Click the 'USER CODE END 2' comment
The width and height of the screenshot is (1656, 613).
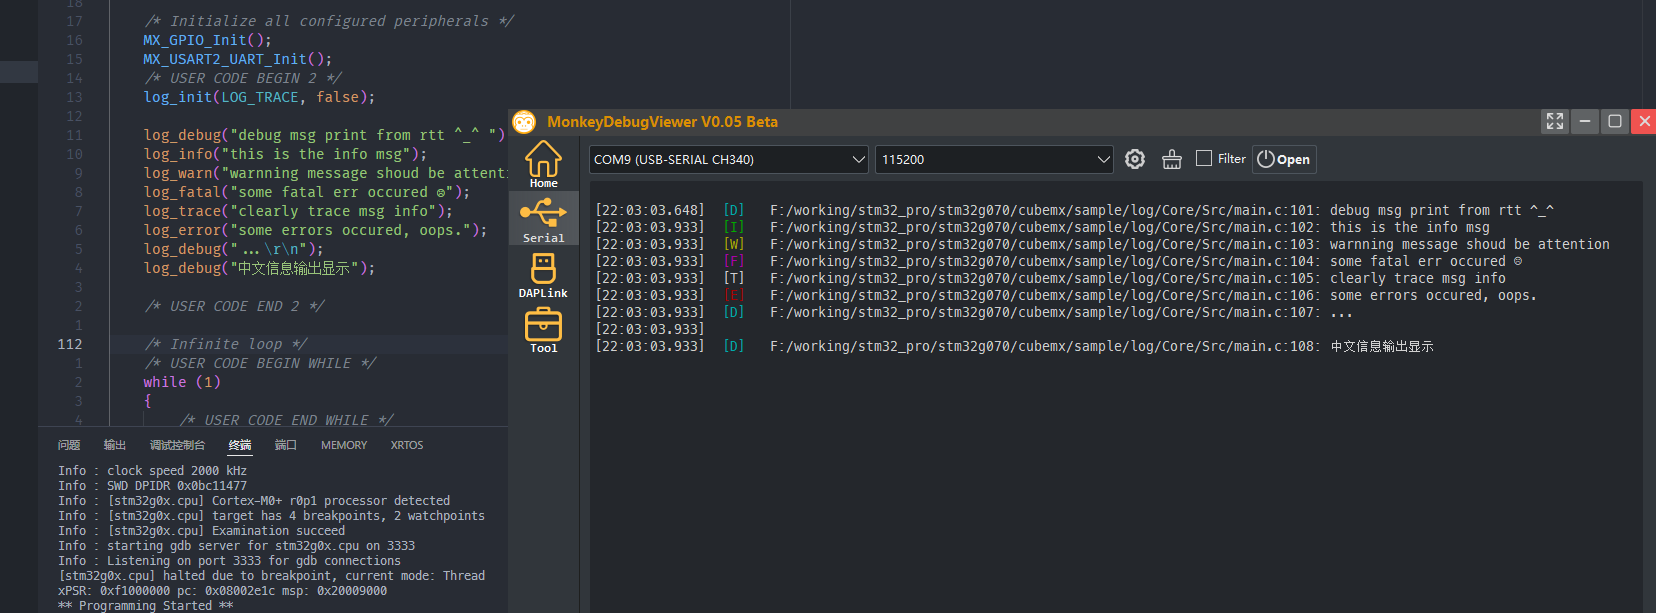[x=235, y=306]
